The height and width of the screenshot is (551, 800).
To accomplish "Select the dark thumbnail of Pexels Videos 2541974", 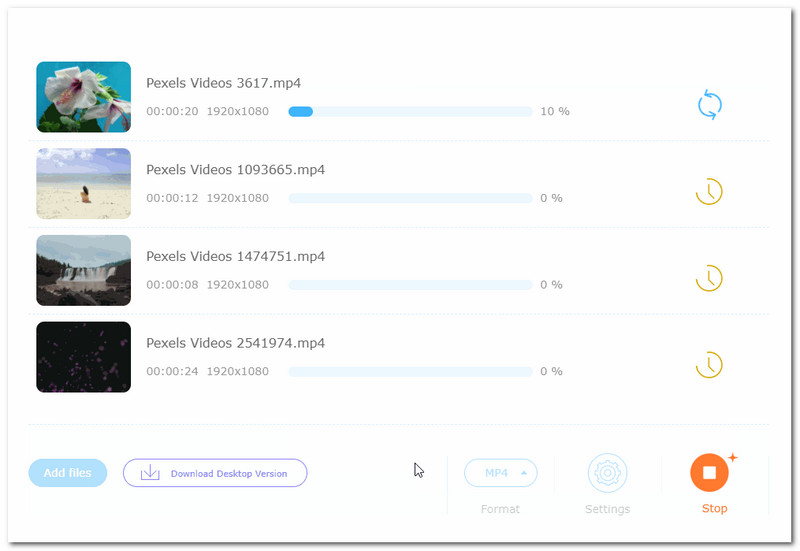I will point(84,357).
